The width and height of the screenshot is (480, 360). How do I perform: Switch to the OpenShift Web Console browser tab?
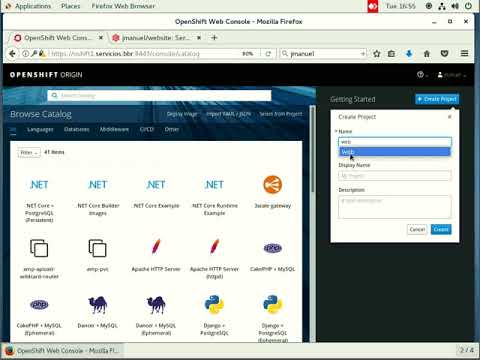point(57,38)
